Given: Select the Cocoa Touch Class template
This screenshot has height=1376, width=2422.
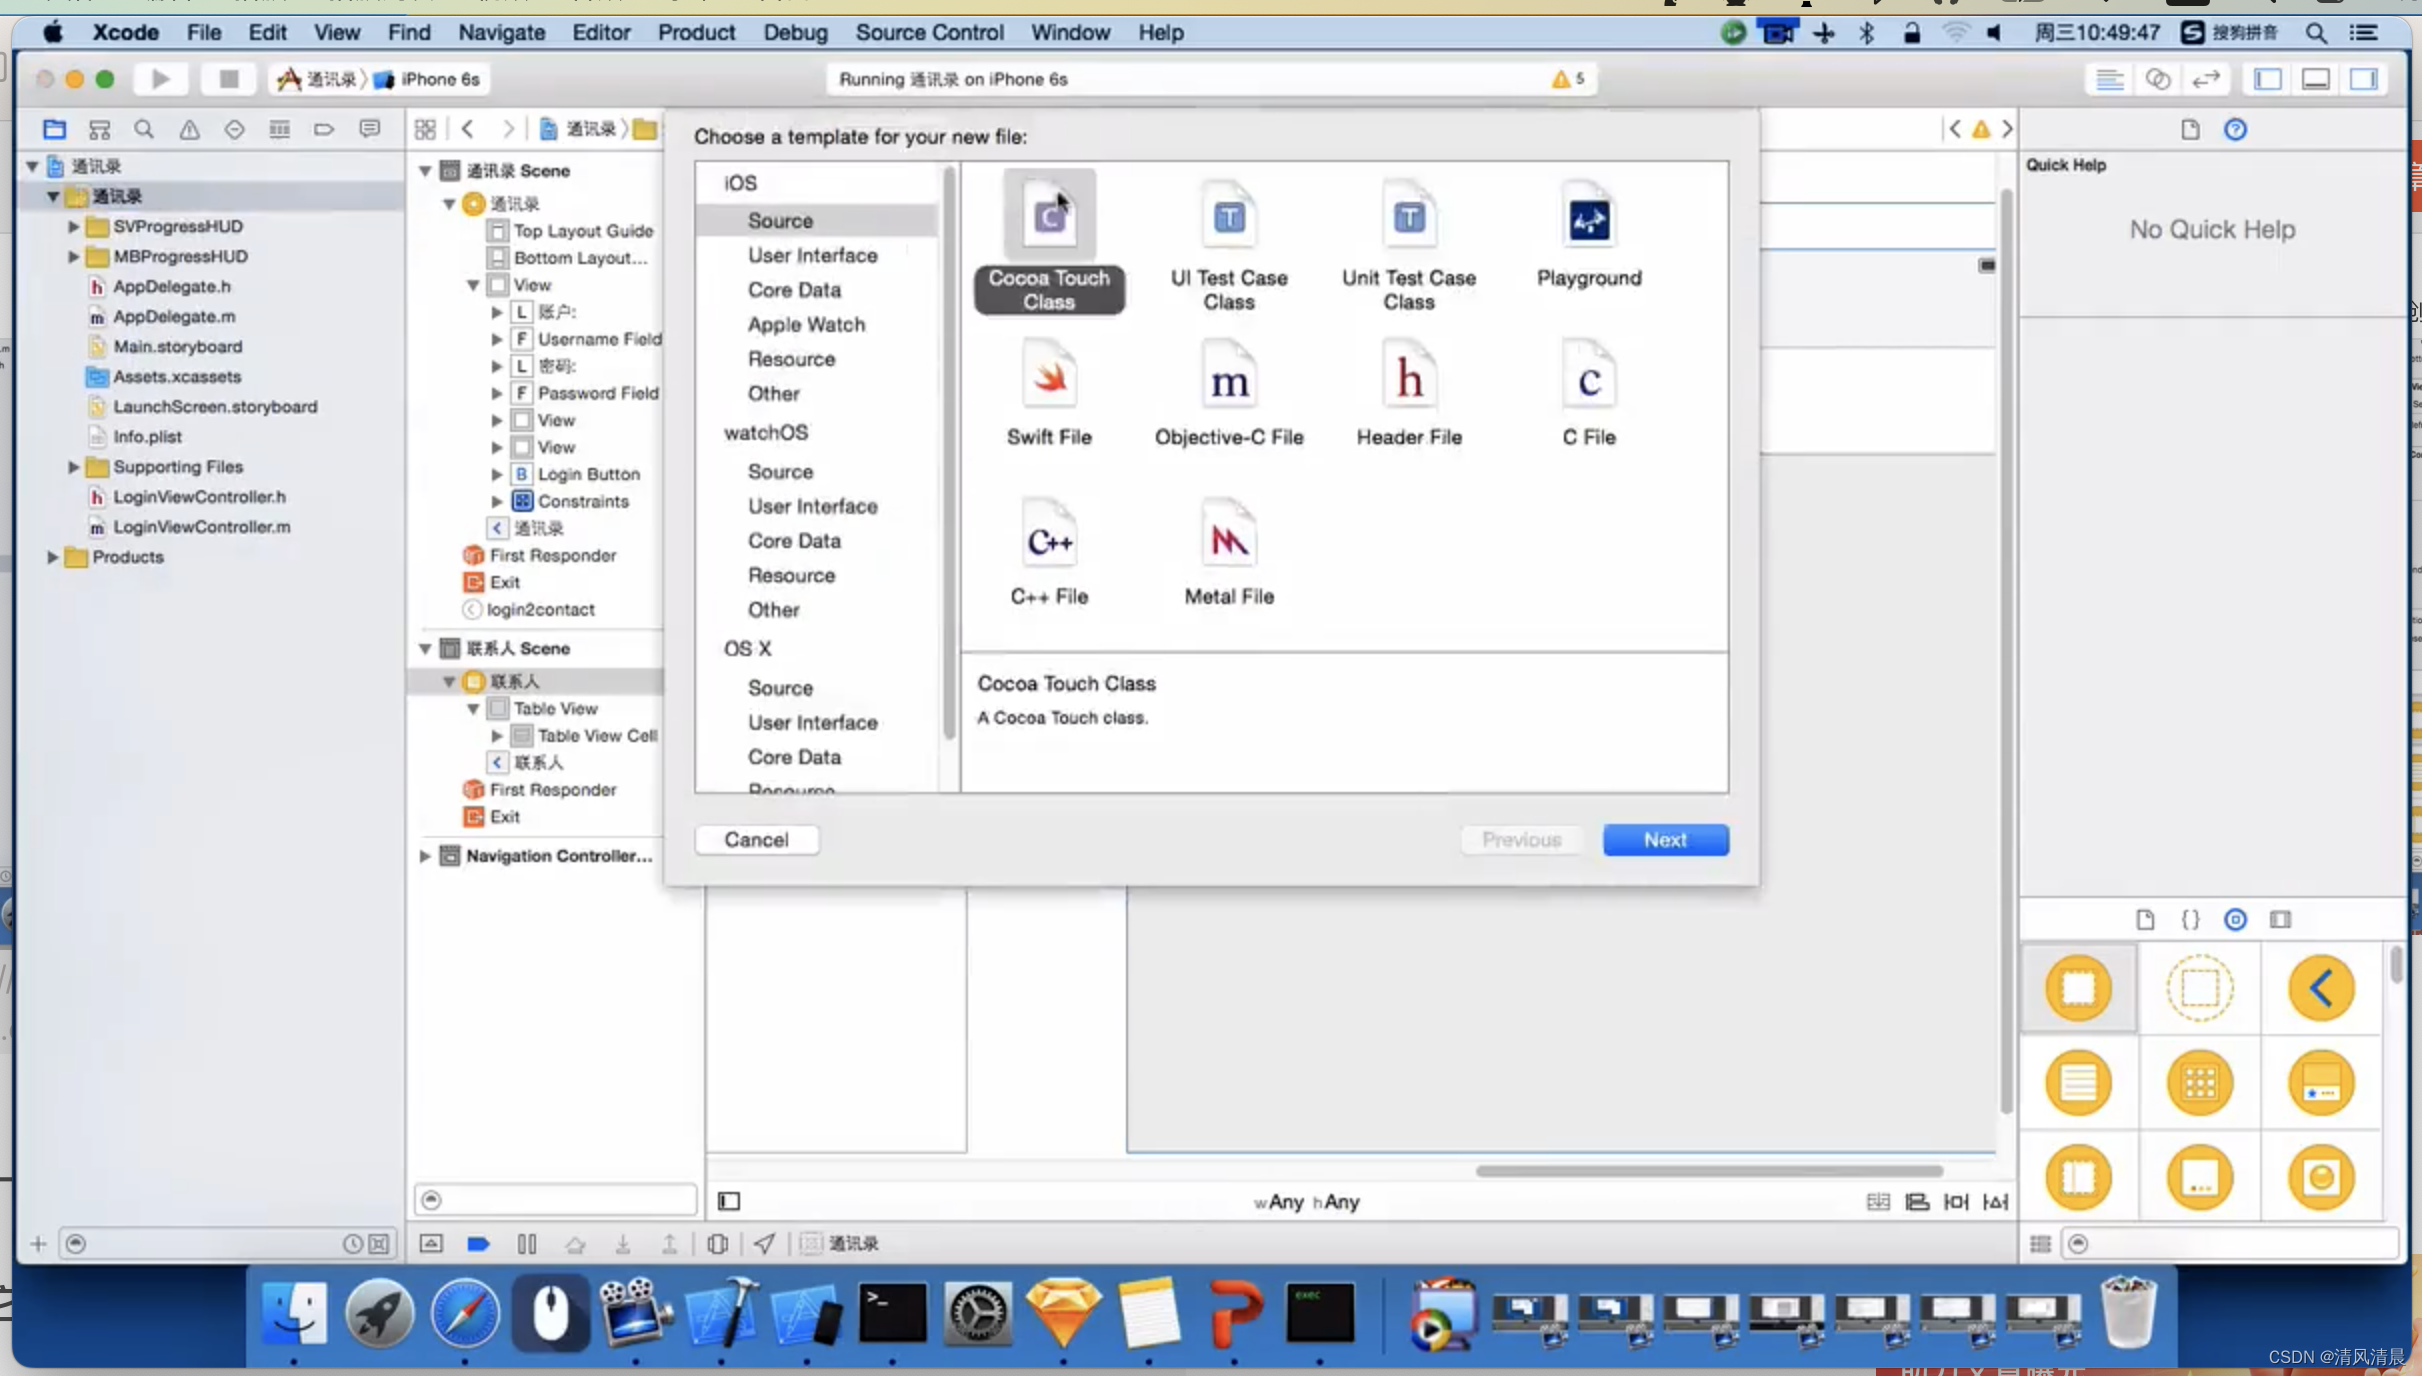Looking at the screenshot, I should click(1049, 242).
